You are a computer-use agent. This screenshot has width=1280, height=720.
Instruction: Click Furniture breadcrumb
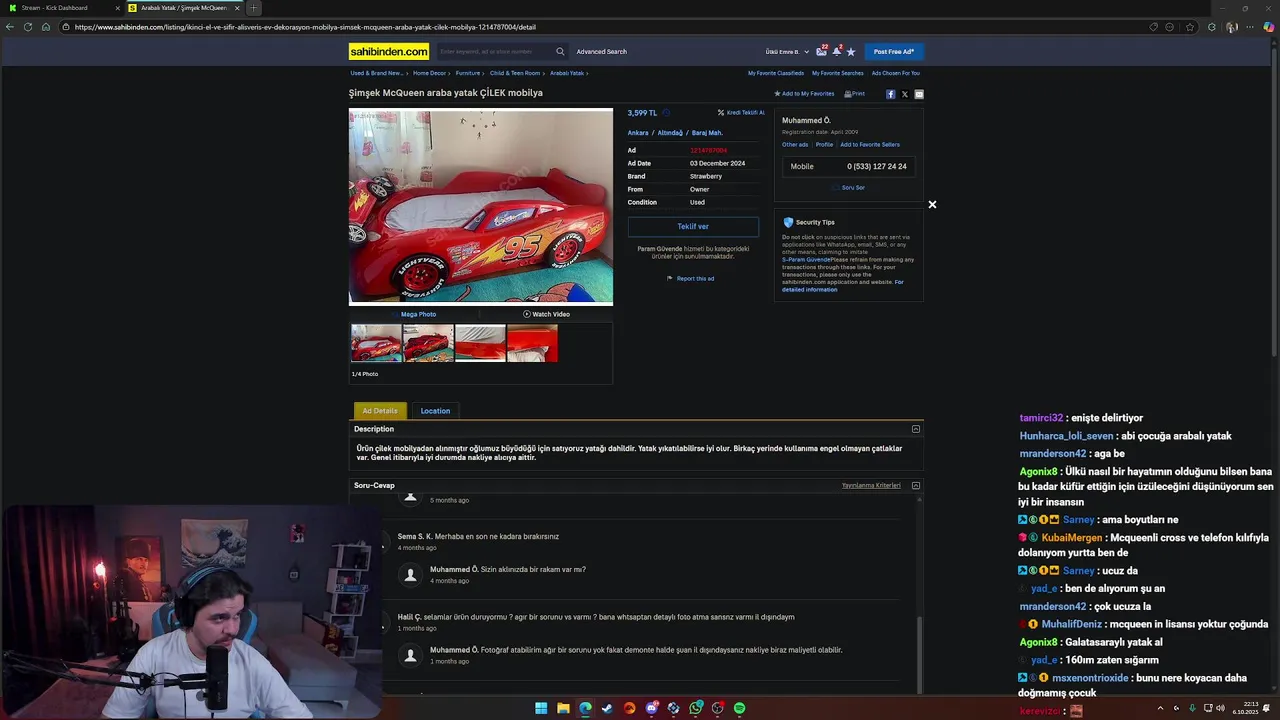468,73
